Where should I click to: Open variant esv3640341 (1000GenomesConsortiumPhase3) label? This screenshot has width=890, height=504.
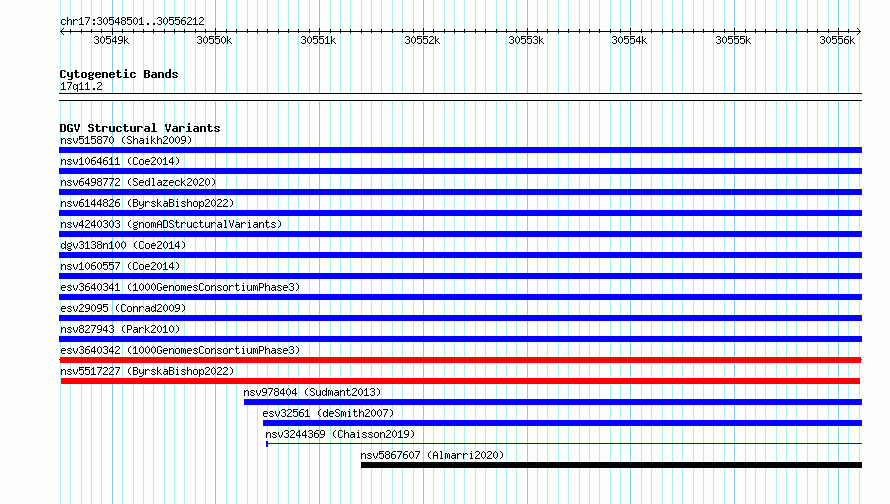[x=180, y=287]
